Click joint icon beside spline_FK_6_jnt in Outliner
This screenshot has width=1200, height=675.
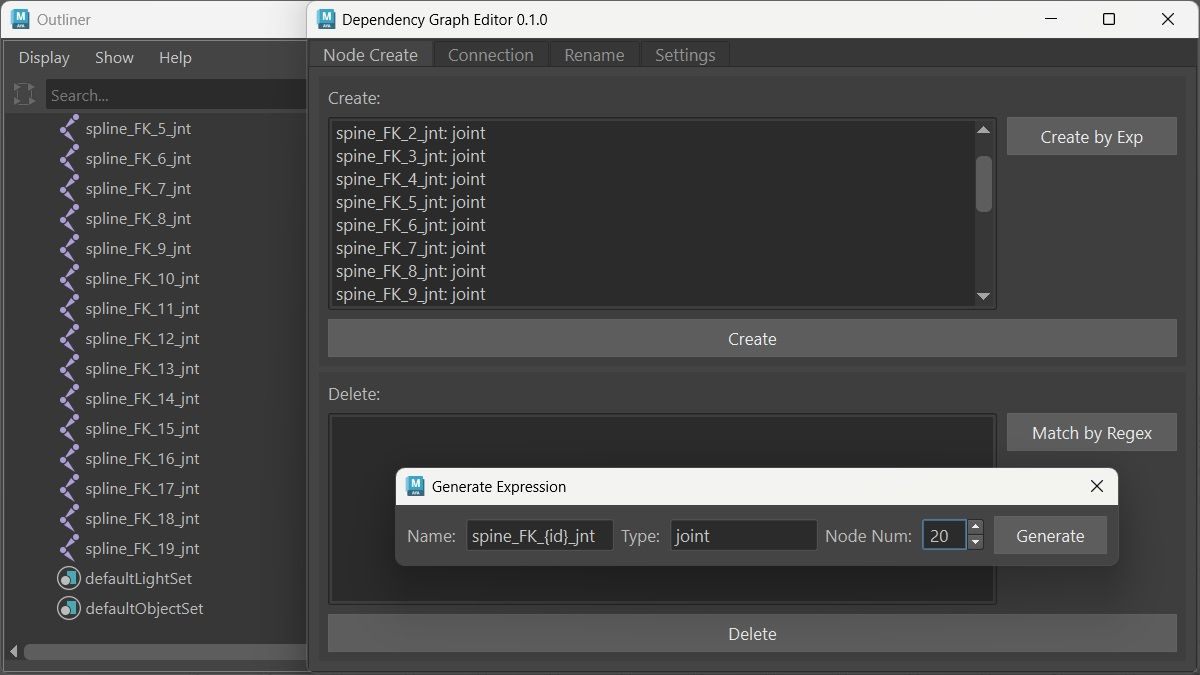pos(69,158)
